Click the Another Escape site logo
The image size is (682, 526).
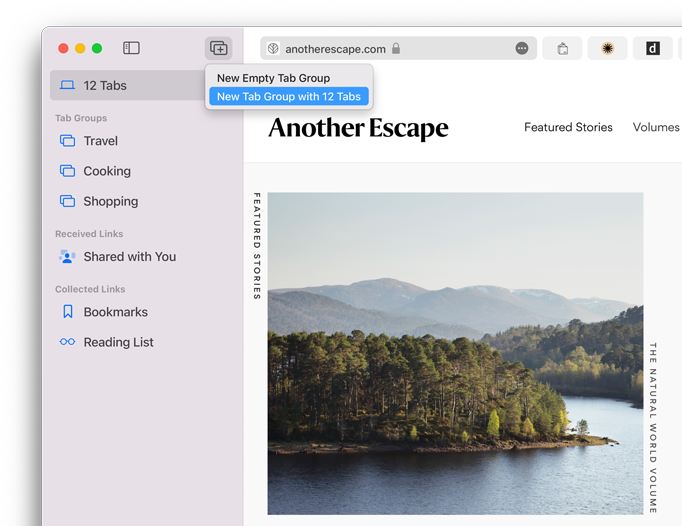click(358, 128)
